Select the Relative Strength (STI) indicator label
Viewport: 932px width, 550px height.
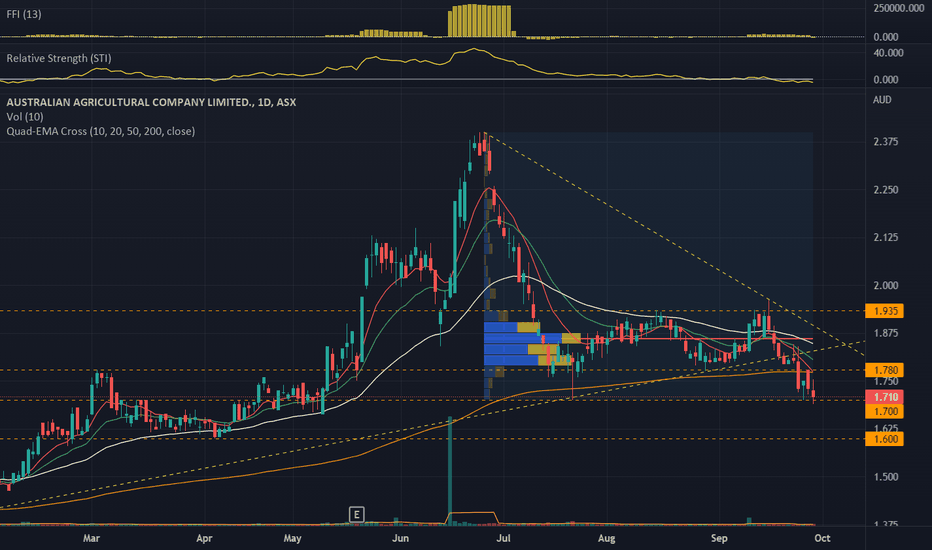pos(59,58)
